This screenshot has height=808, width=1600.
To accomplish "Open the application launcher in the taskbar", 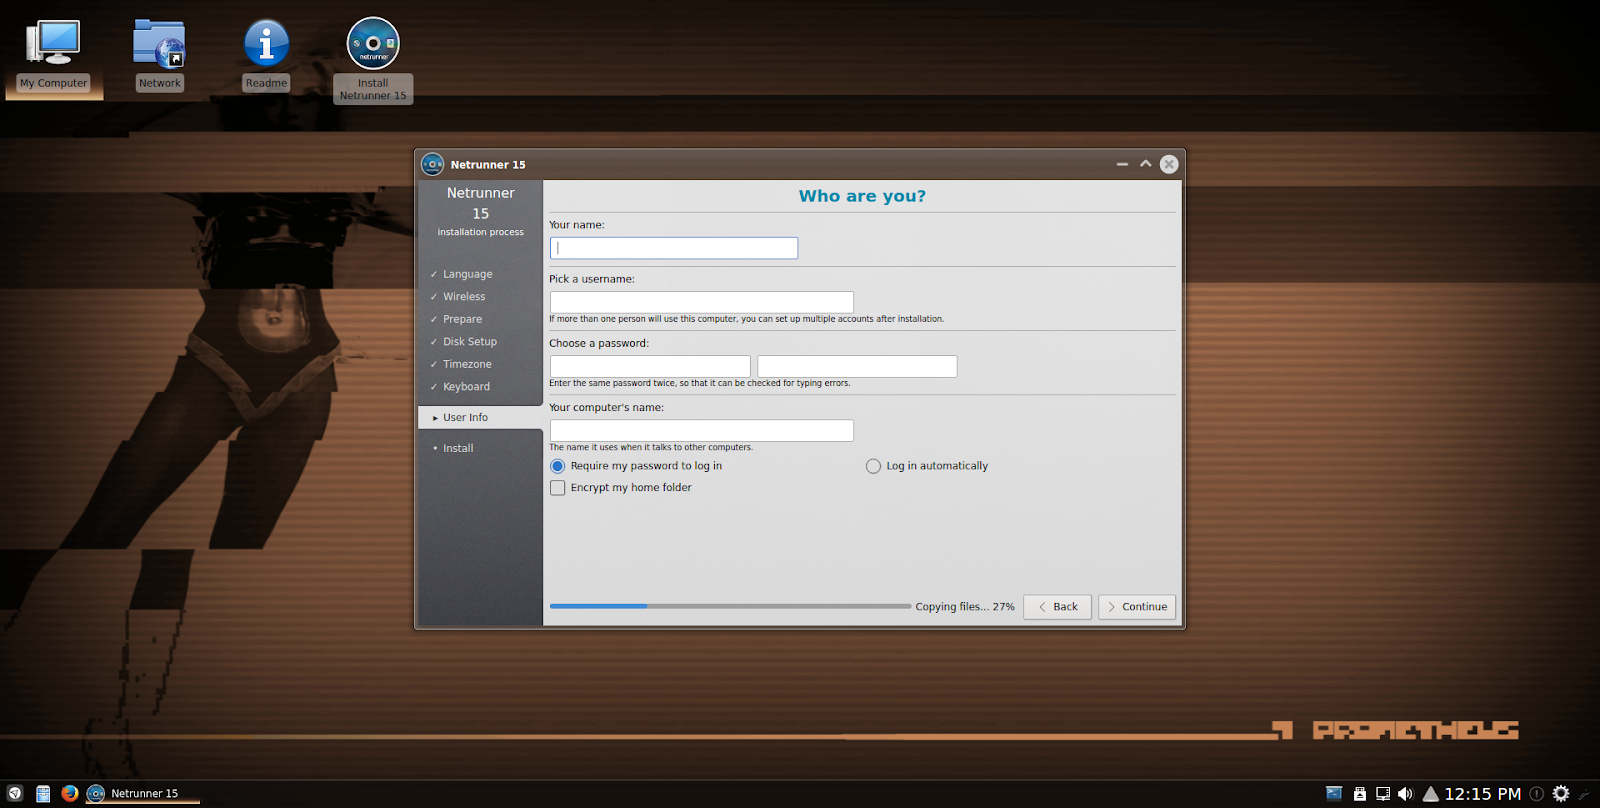I will point(15,793).
